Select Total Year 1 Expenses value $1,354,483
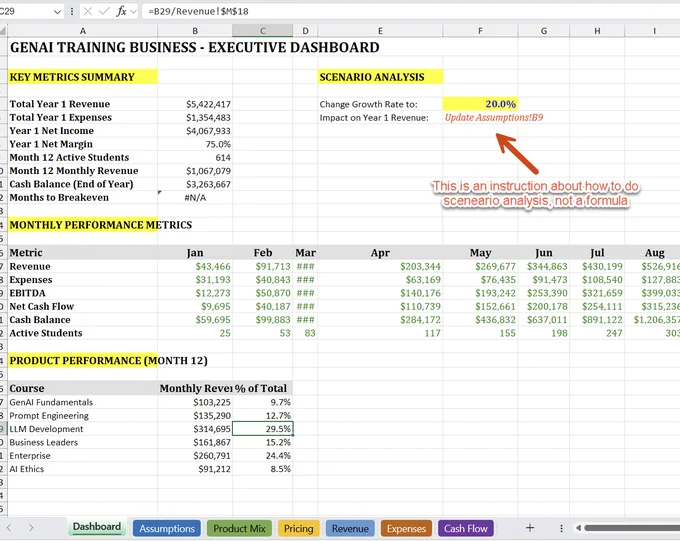The width and height of the screenshot is (680, 541). coord(195,118)
